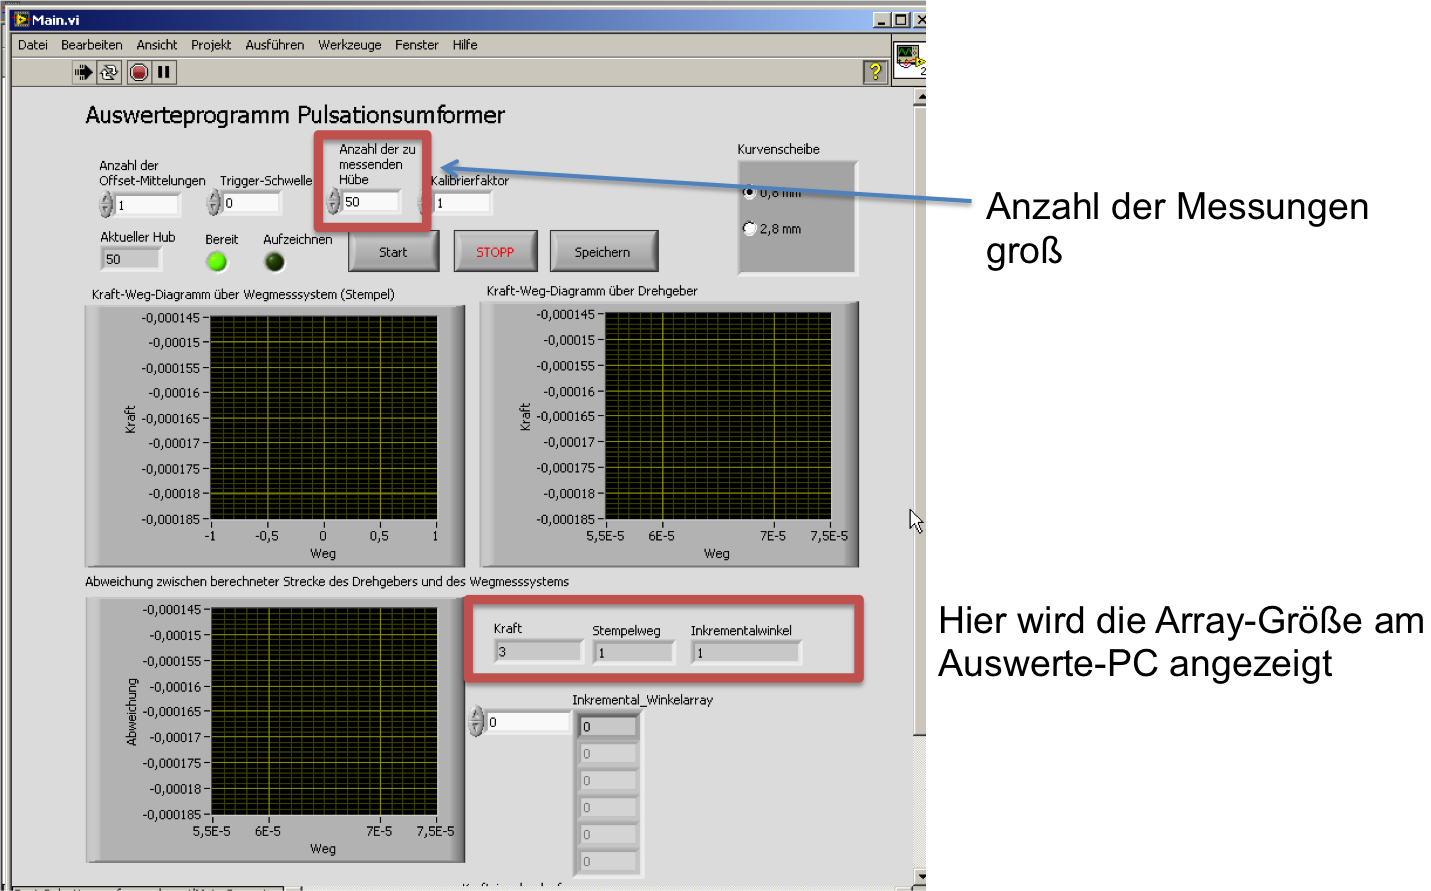Click the Kalibrierfaktor input field
This screenshot has height=891, width=1431.
[462, 203]
